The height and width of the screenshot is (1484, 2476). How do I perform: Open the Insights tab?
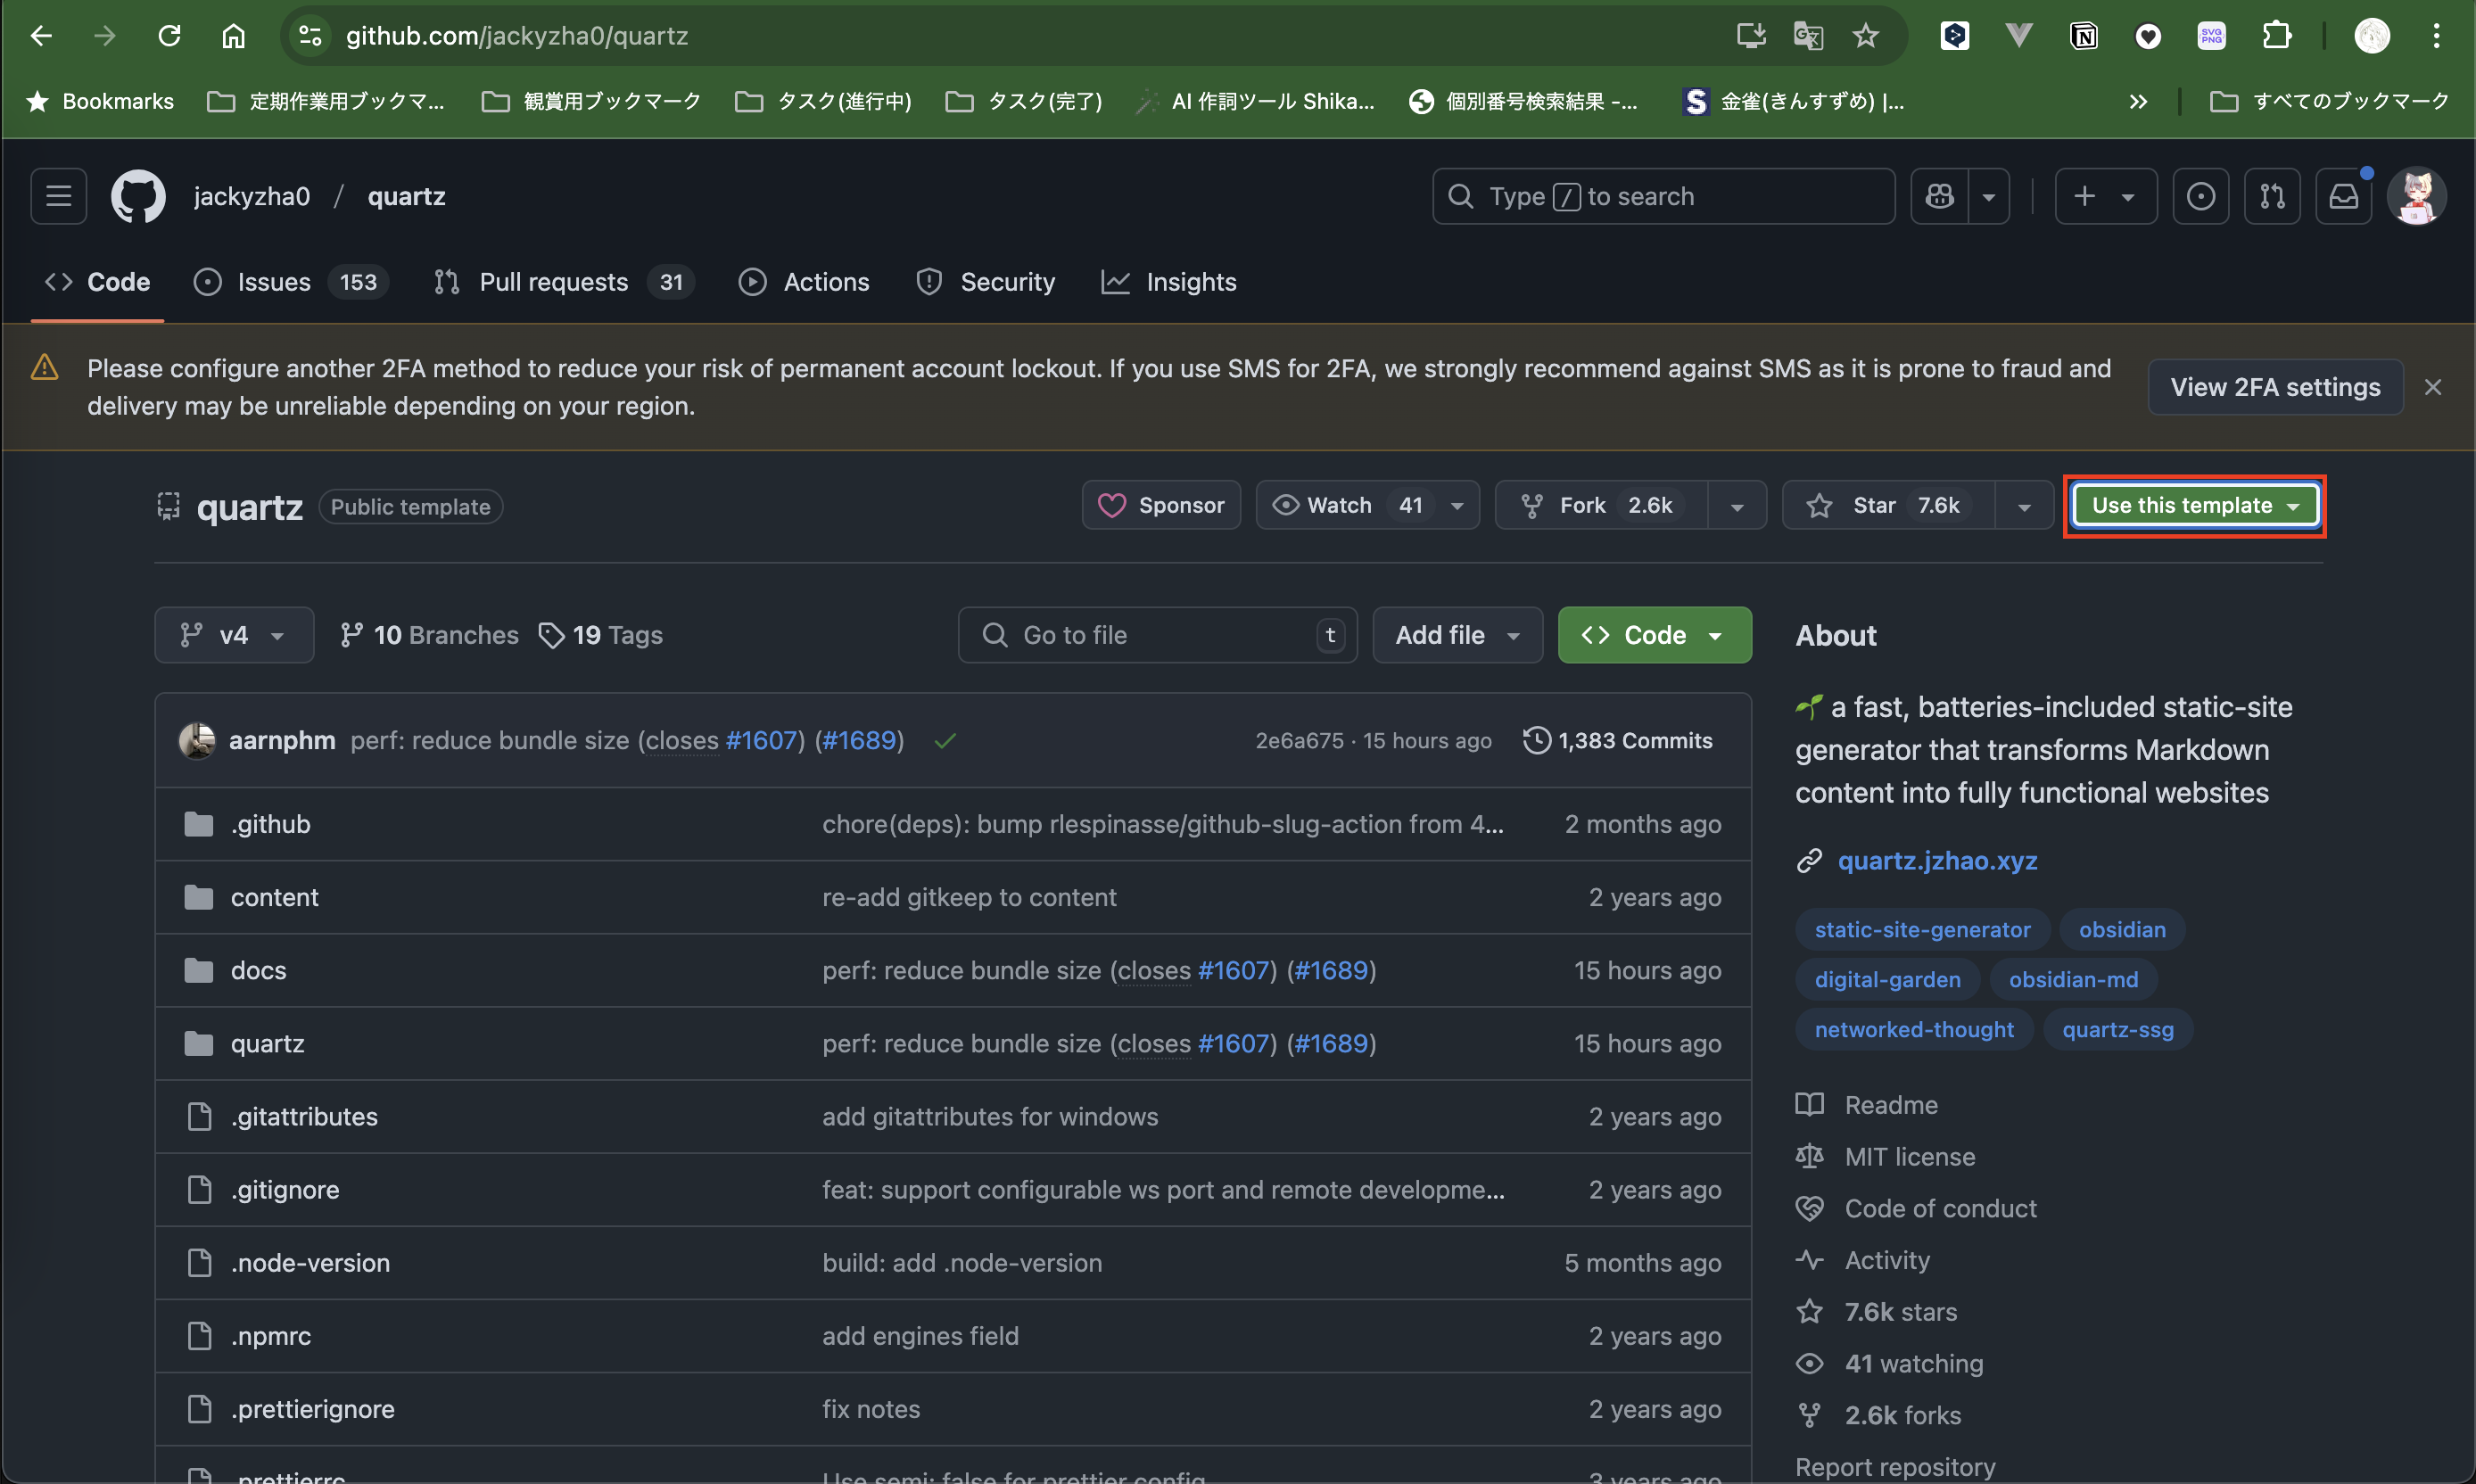[1190, 282]
